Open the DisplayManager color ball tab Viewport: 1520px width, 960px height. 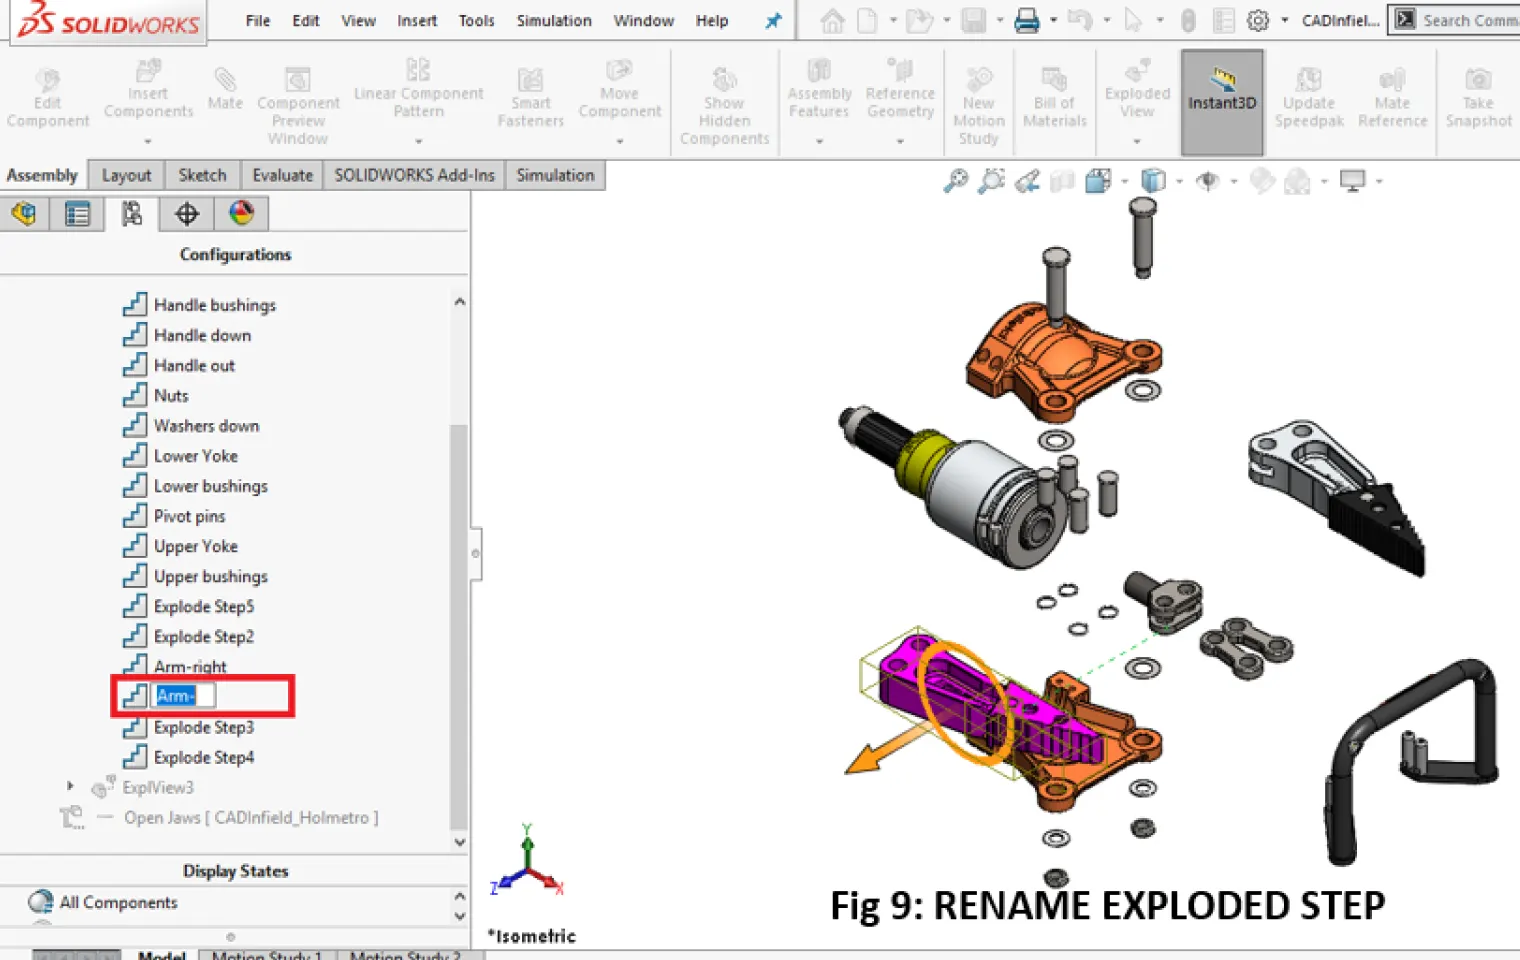(x=241, y=213)
